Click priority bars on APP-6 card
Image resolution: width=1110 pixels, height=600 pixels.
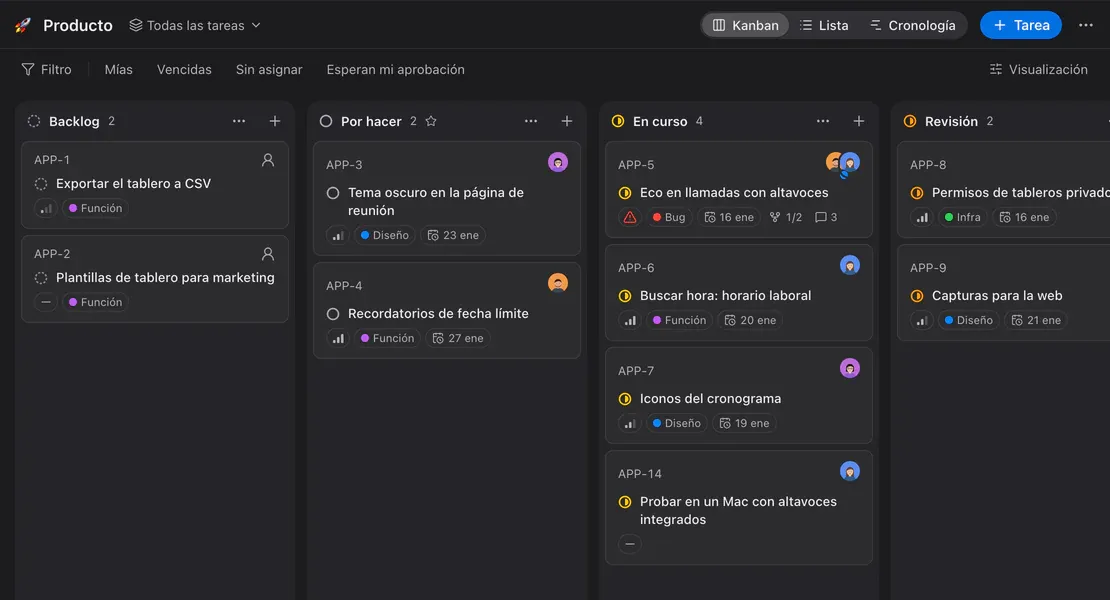pos(629,321)
